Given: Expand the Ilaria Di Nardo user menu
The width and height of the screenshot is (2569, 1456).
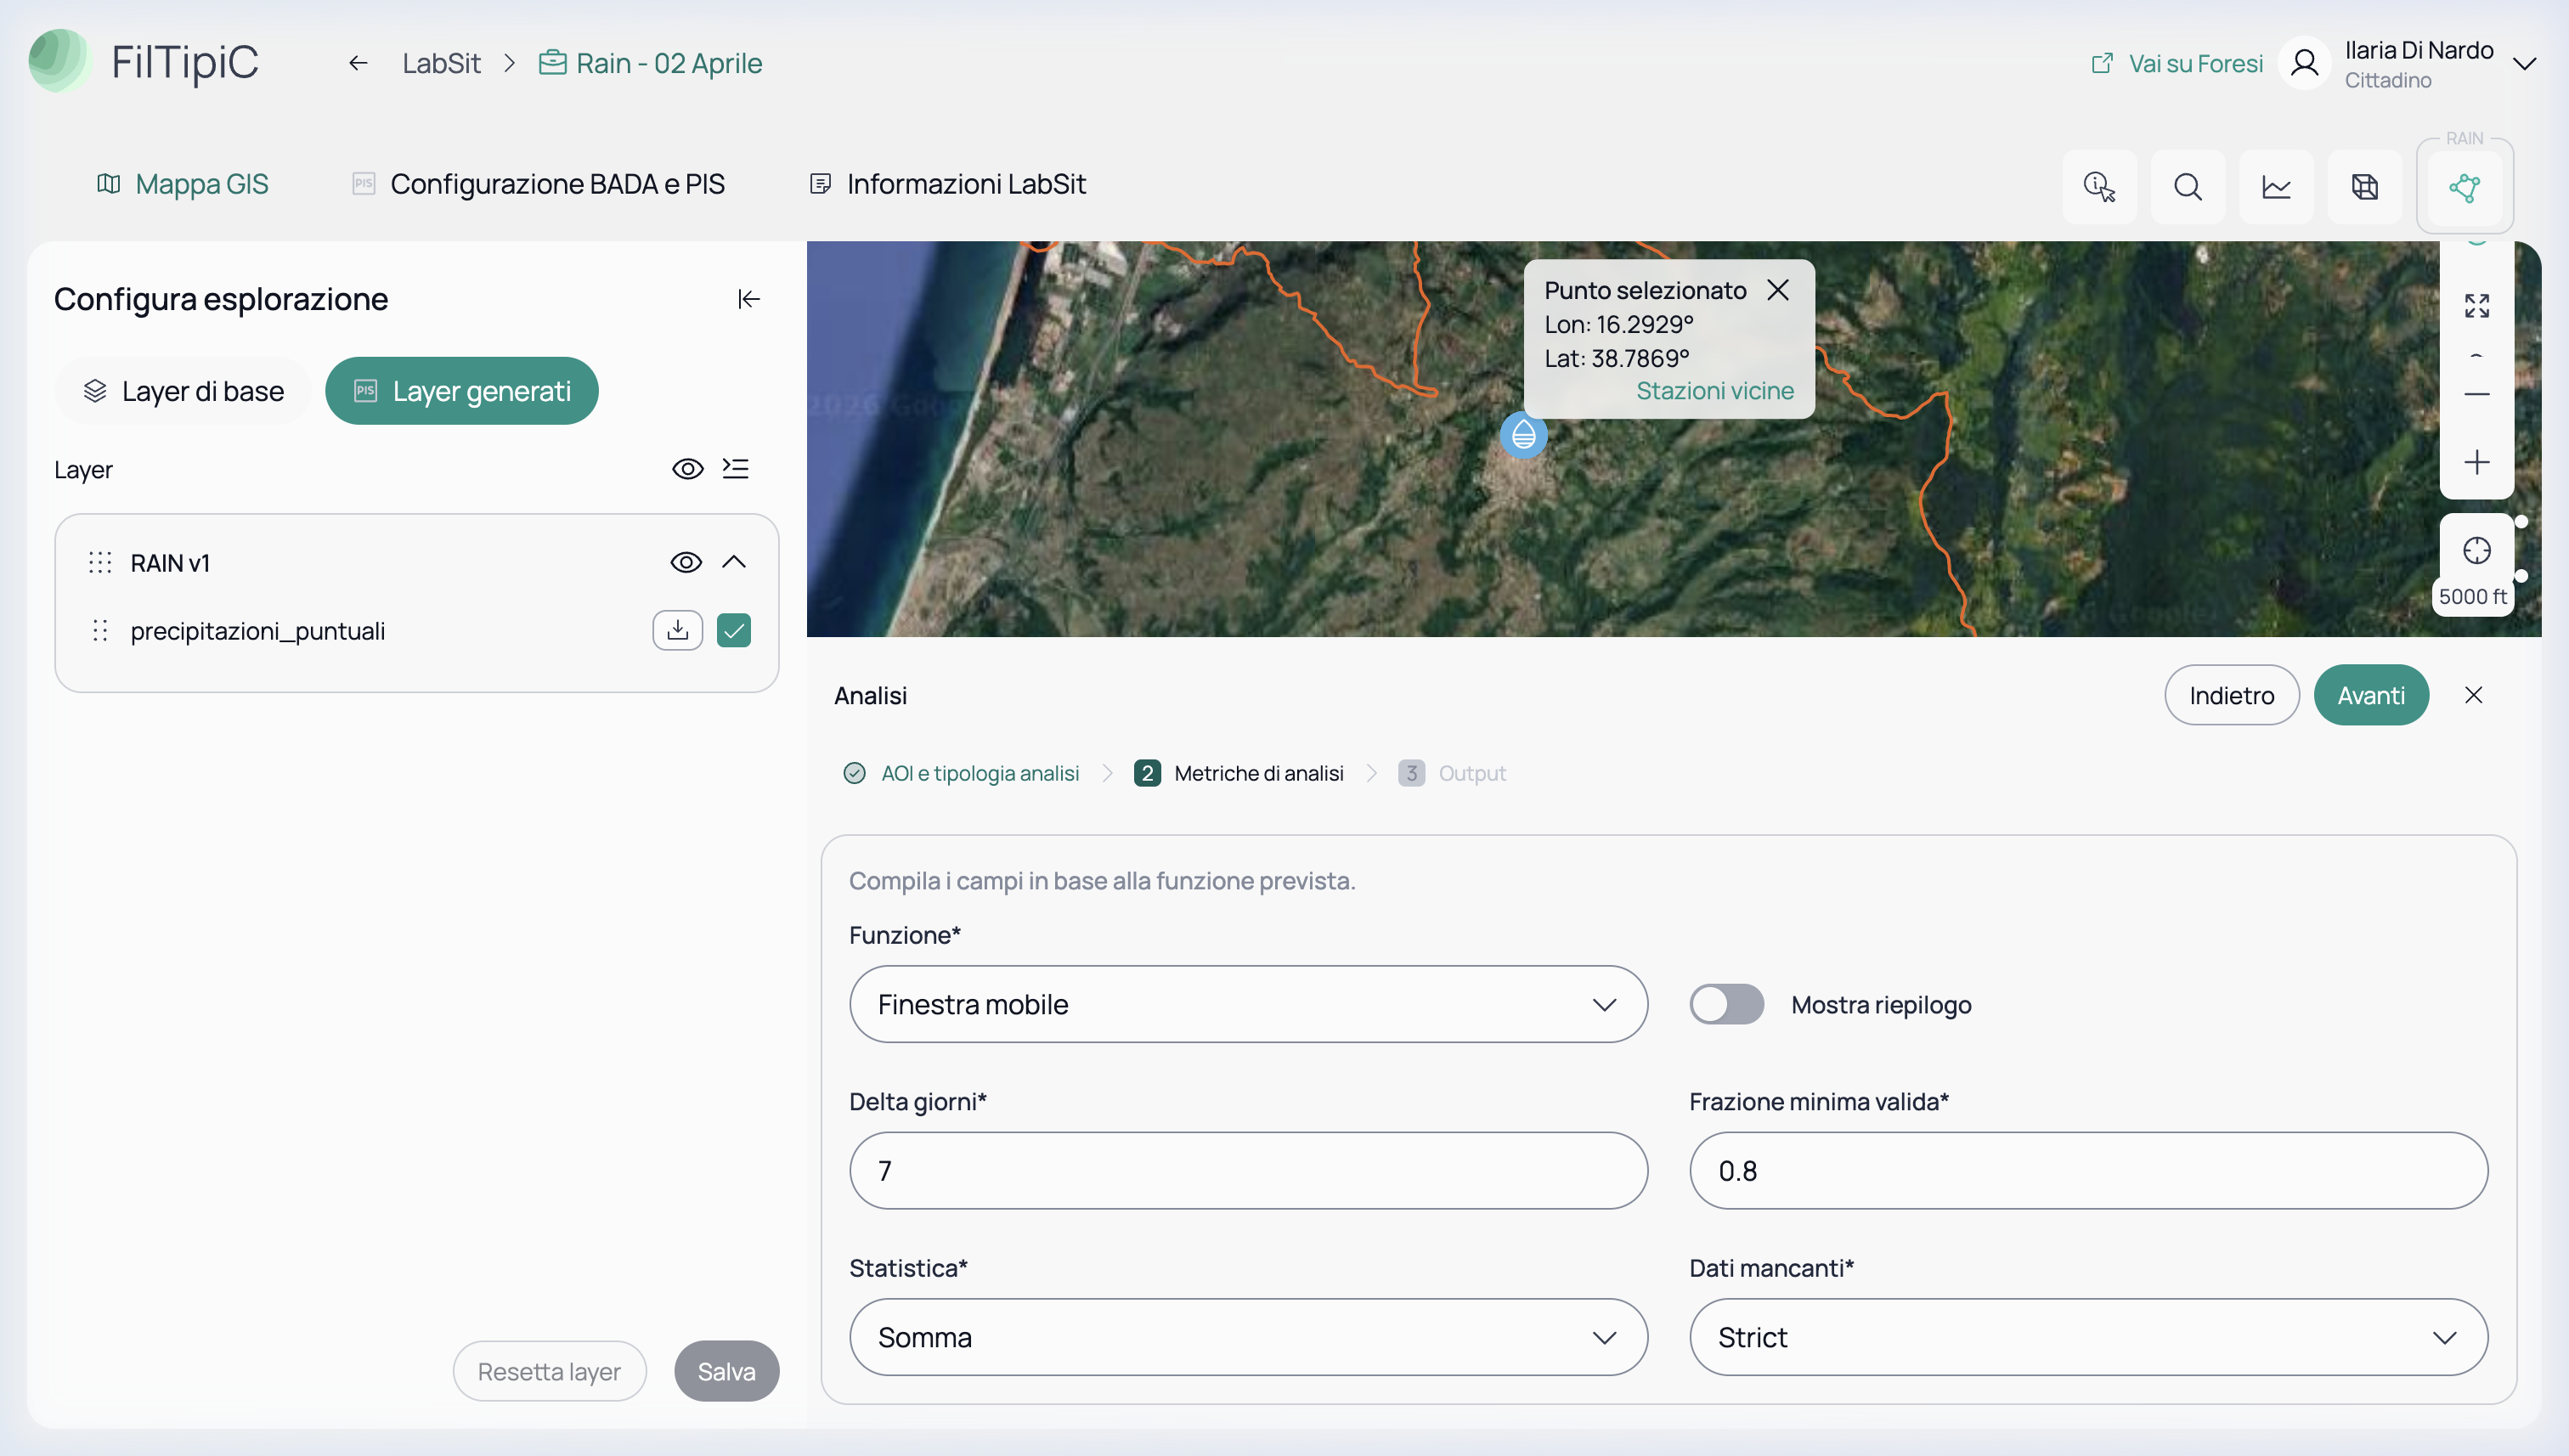Looking at the screenshot, I should [2524, 64].
